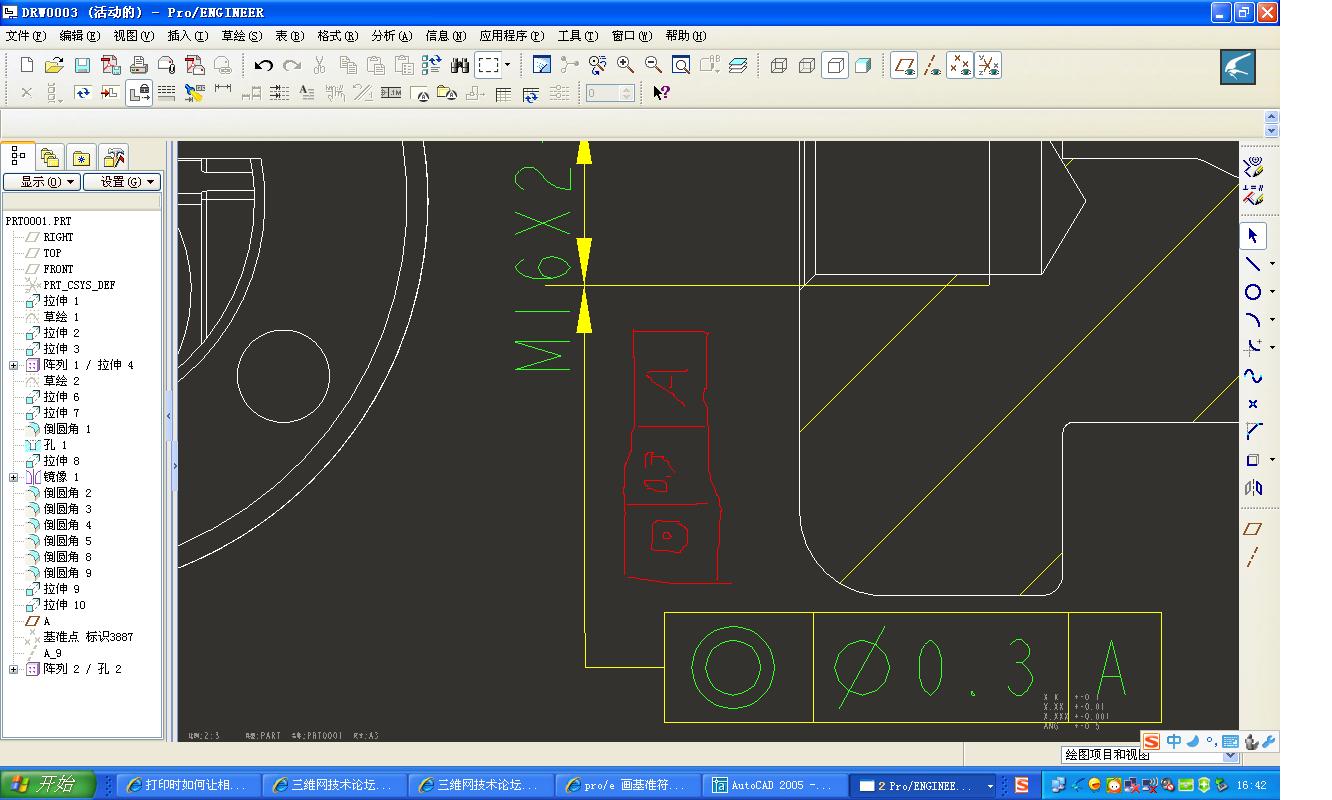Select the arrow pointer tool
The image size is (1332, 800).
[1253, 236]
